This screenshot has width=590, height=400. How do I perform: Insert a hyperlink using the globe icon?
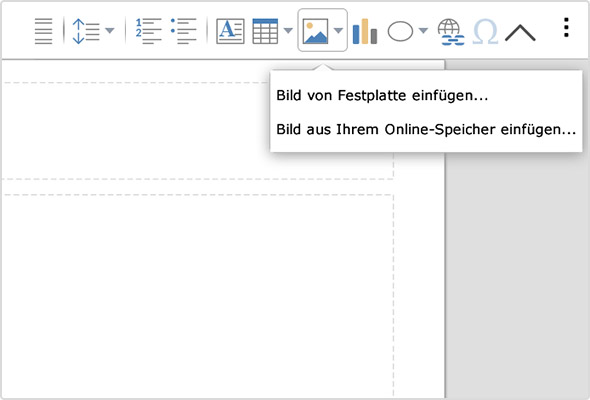451,32
